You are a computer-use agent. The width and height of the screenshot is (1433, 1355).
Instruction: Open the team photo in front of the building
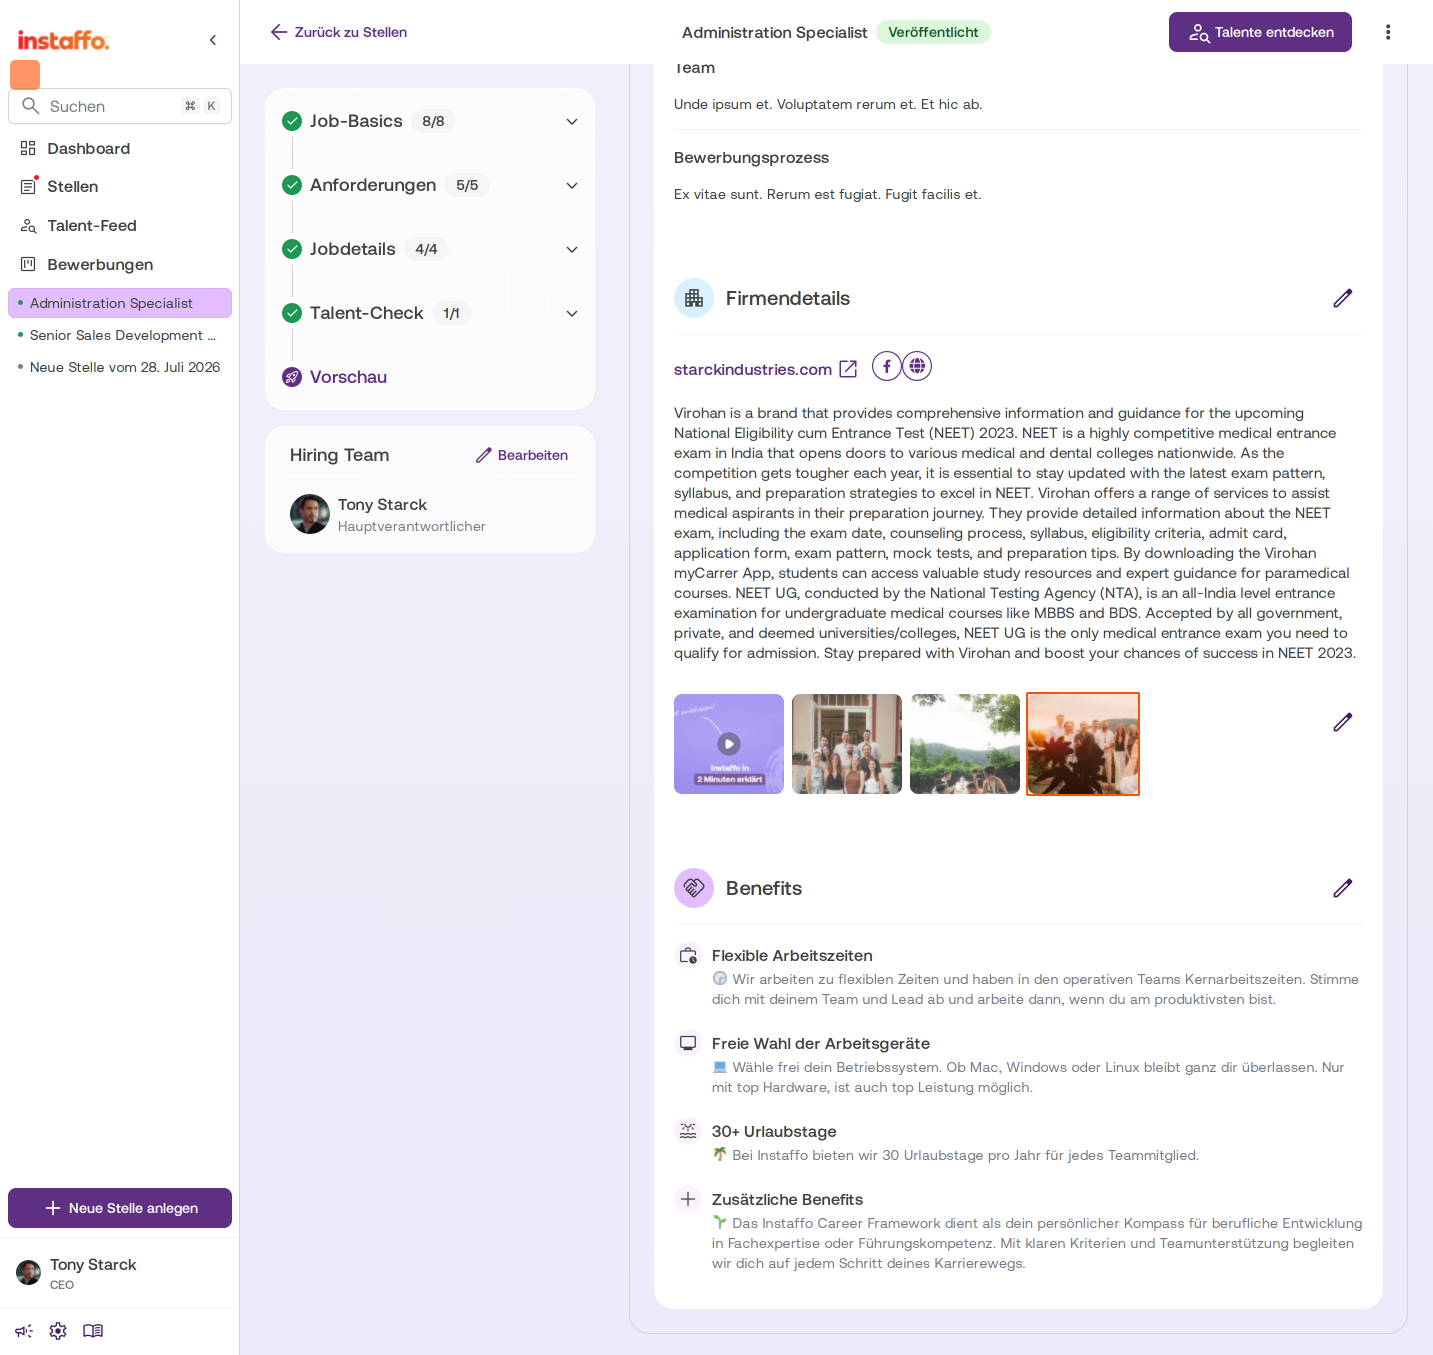[847, 744]
